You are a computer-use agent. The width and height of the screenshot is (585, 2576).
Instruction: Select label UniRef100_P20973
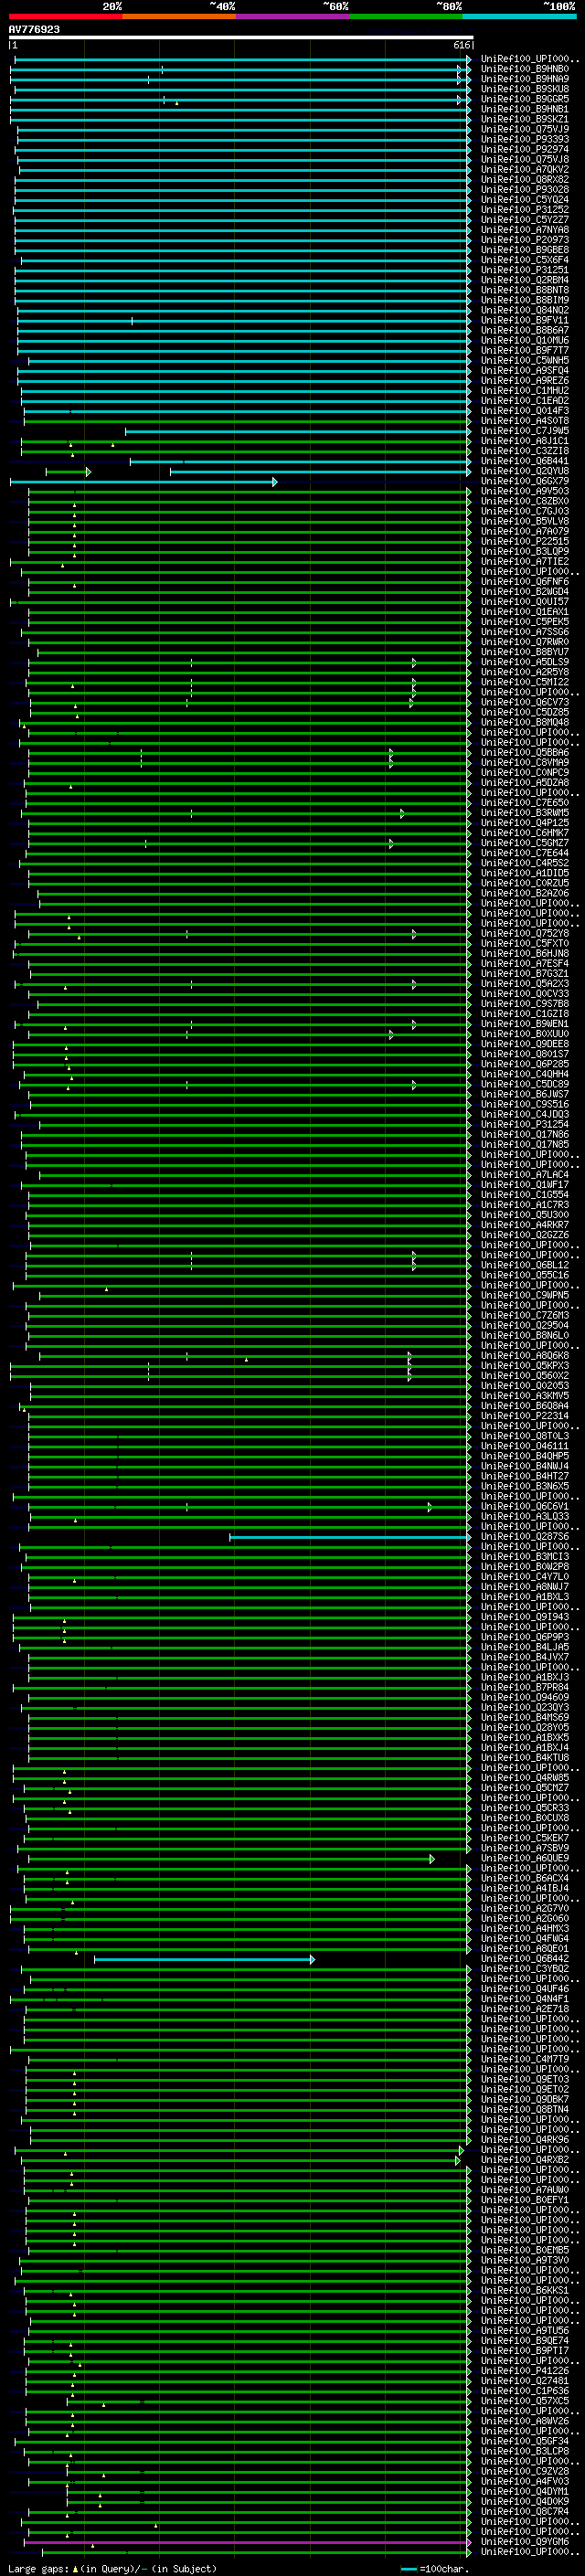[524, 240]
